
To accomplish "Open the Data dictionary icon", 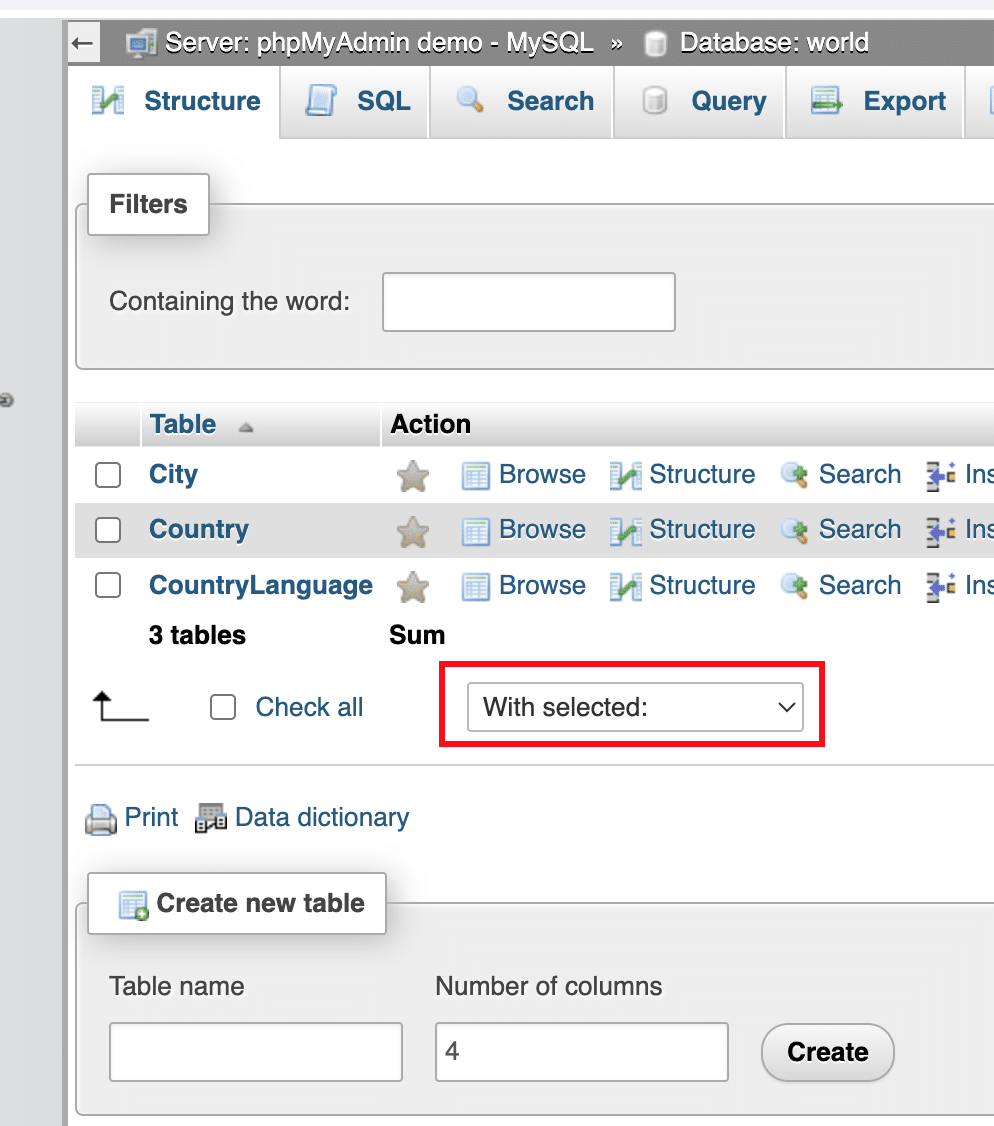I will pos(211,819).
